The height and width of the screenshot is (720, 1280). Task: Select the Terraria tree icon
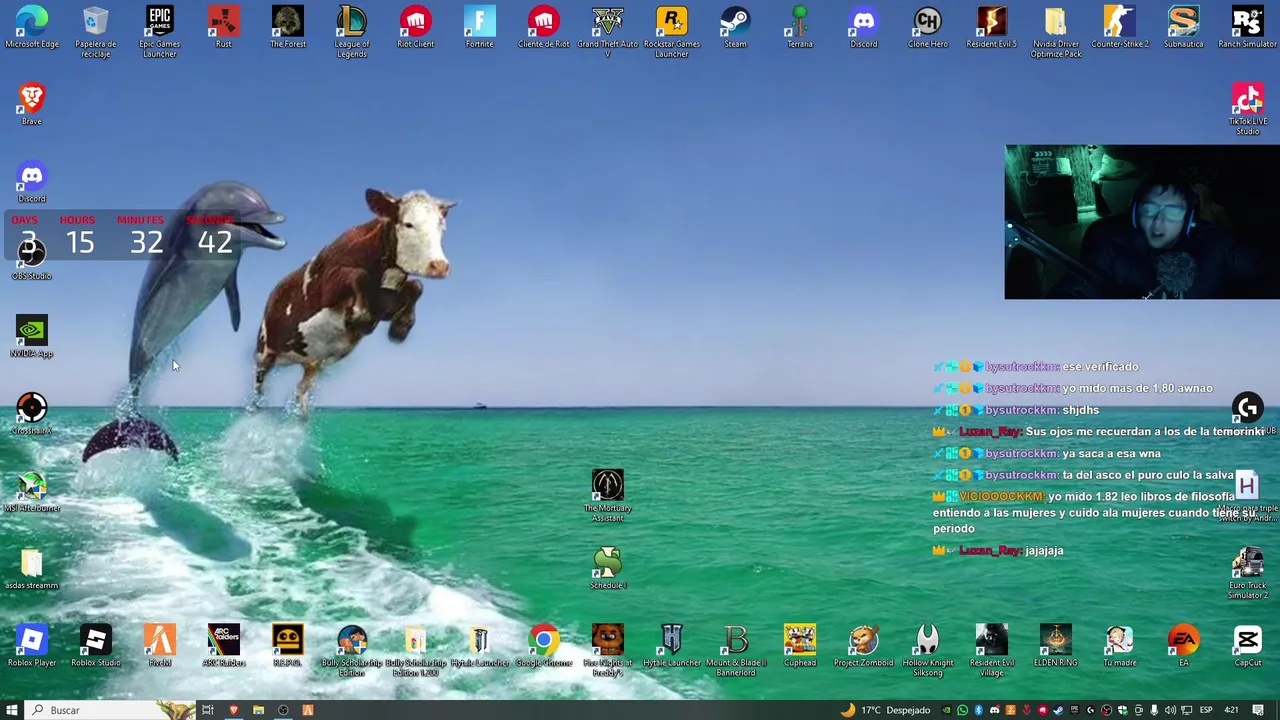[800, 28]
